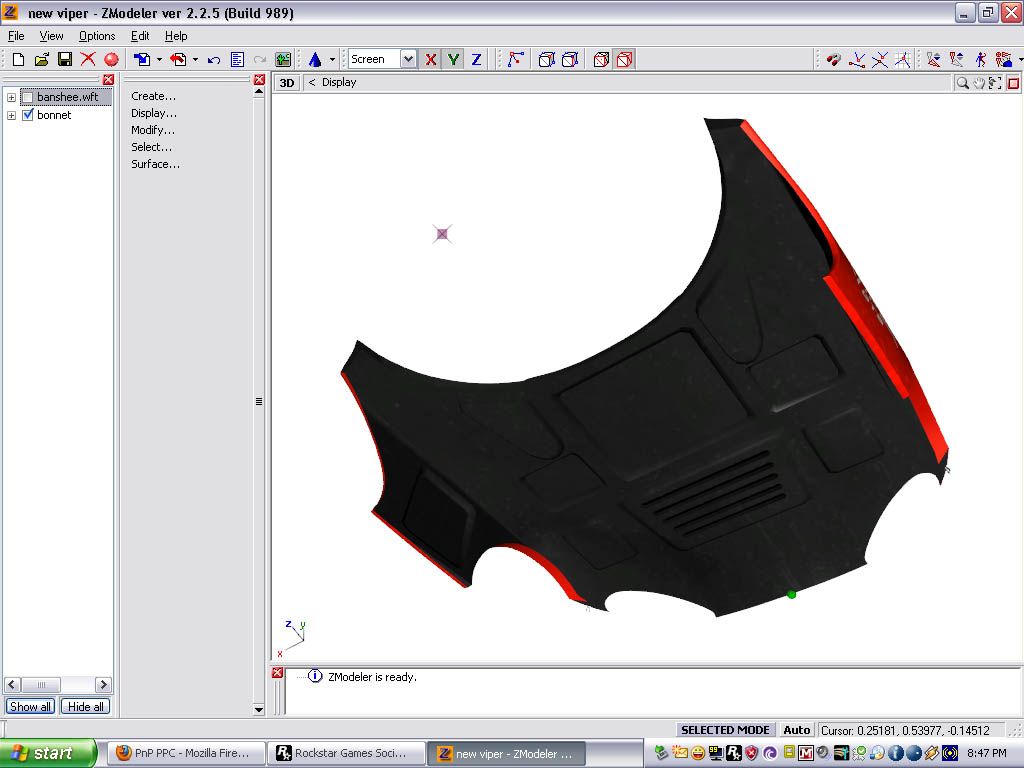Uncheck the bonnet object checkbox
The width and height of the screenshot is (1024, 768).
coord(28,115)
